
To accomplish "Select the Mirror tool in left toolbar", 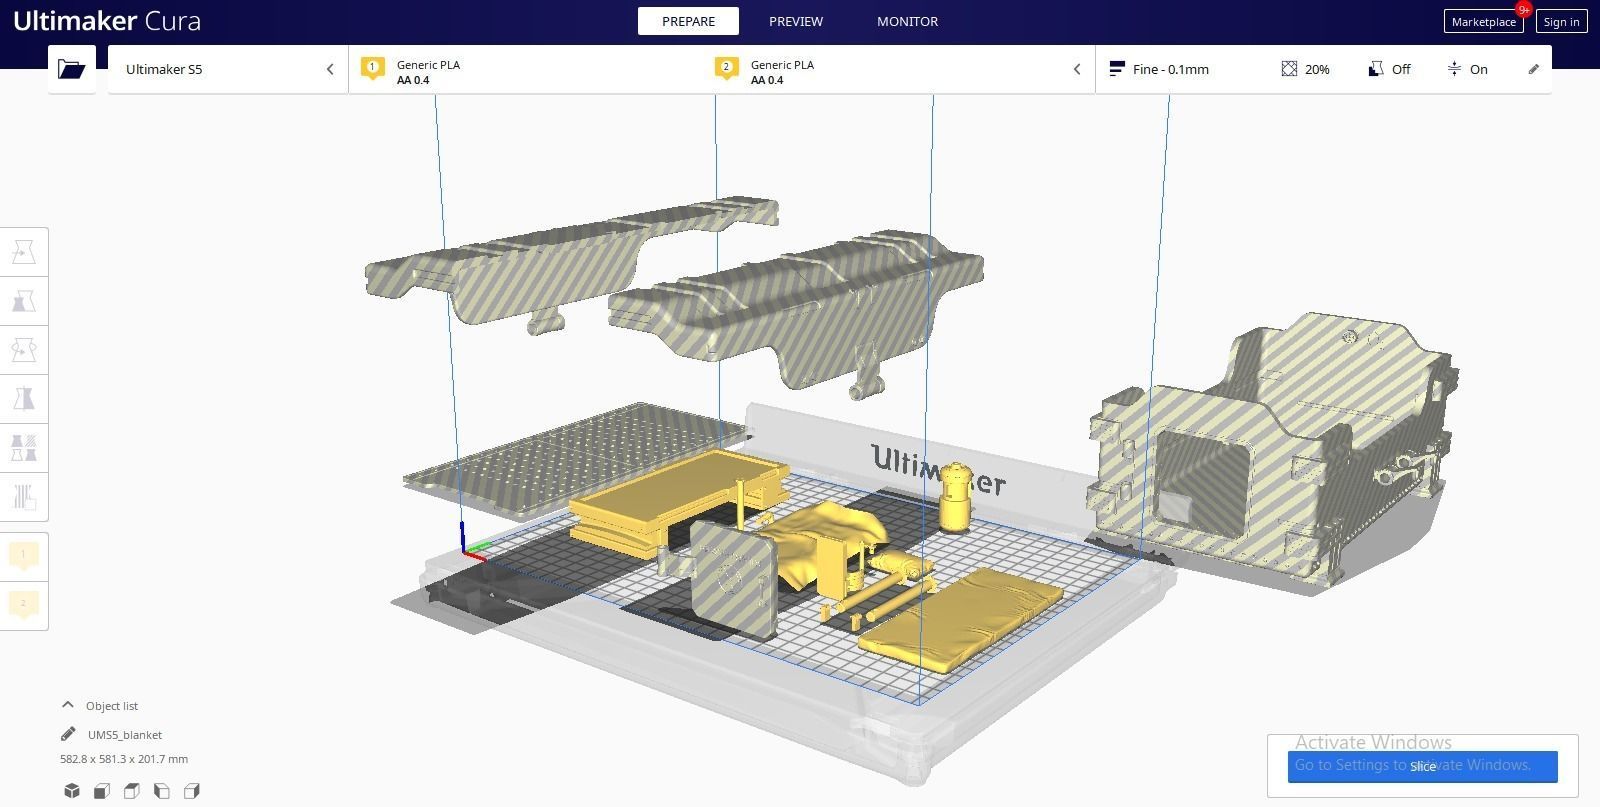I will [24, 399].
